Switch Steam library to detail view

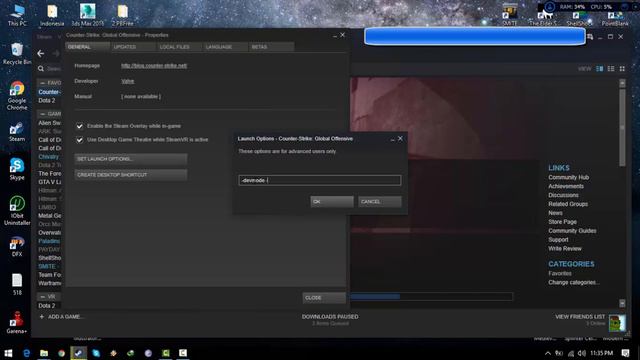[600, 69]
